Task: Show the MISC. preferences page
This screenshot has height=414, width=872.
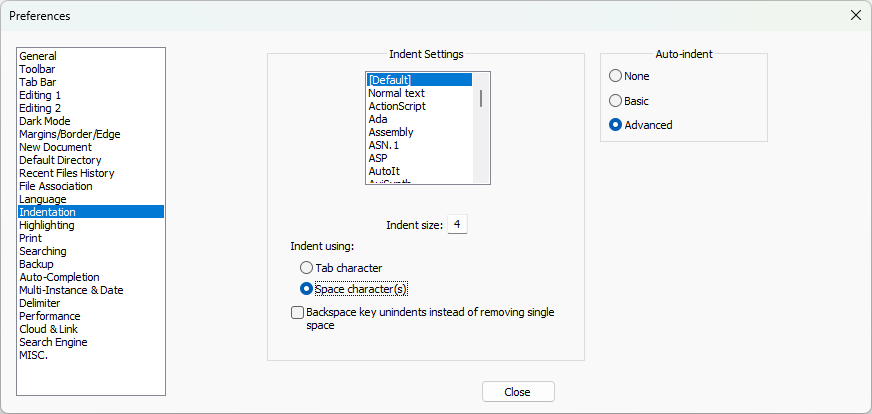Action: pos(33,355)
